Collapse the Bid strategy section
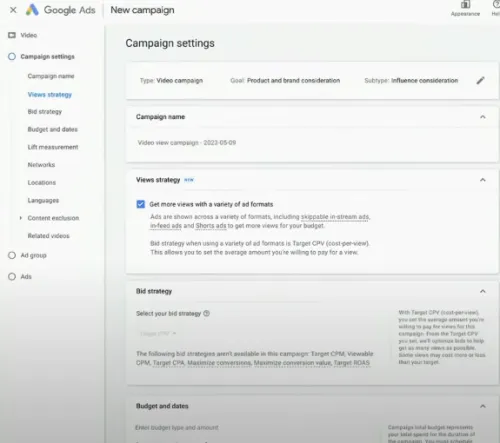500x443 pixels. [482, 291]
